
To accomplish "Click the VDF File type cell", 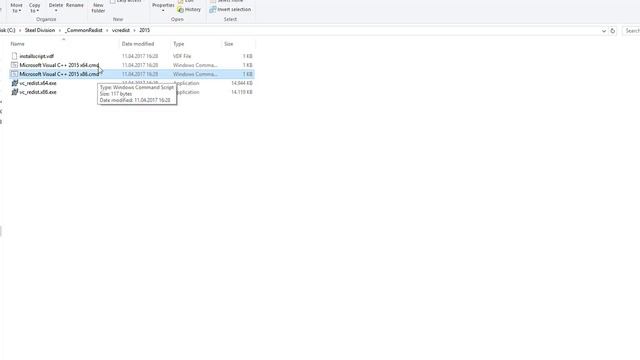I will [182, 56].
